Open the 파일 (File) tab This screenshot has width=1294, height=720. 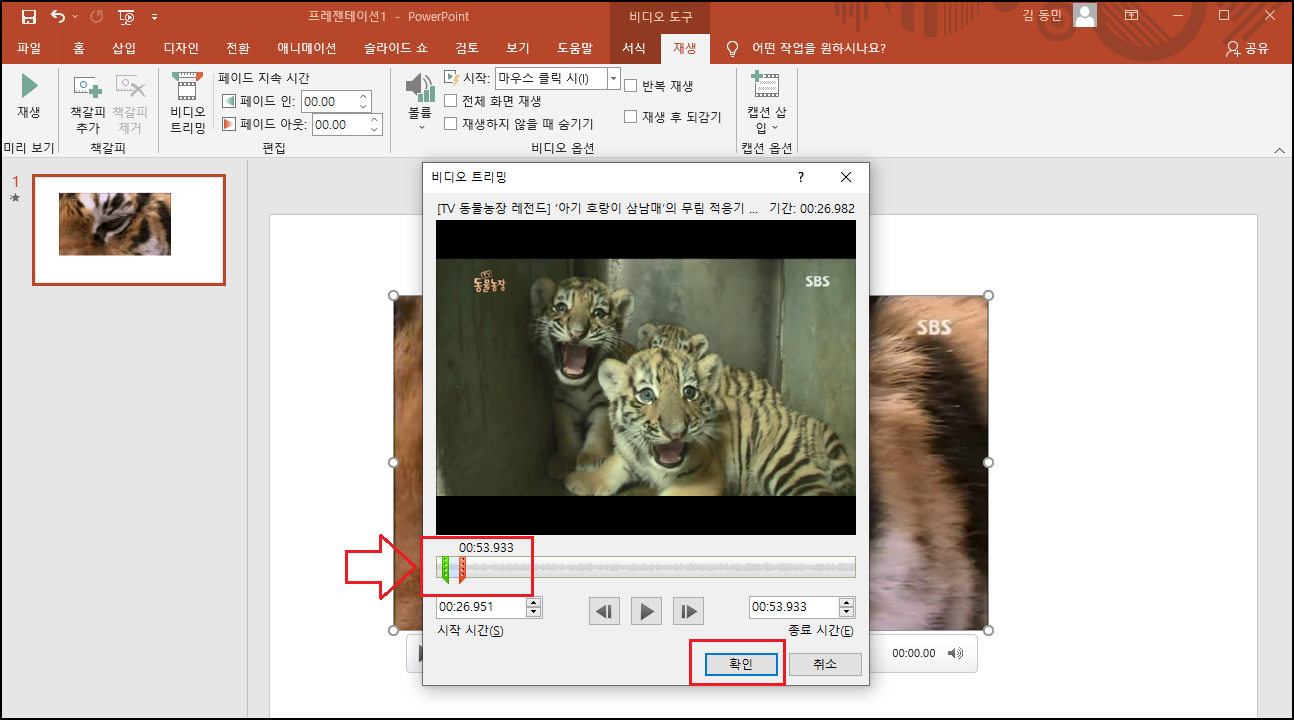tap(29, 48)
